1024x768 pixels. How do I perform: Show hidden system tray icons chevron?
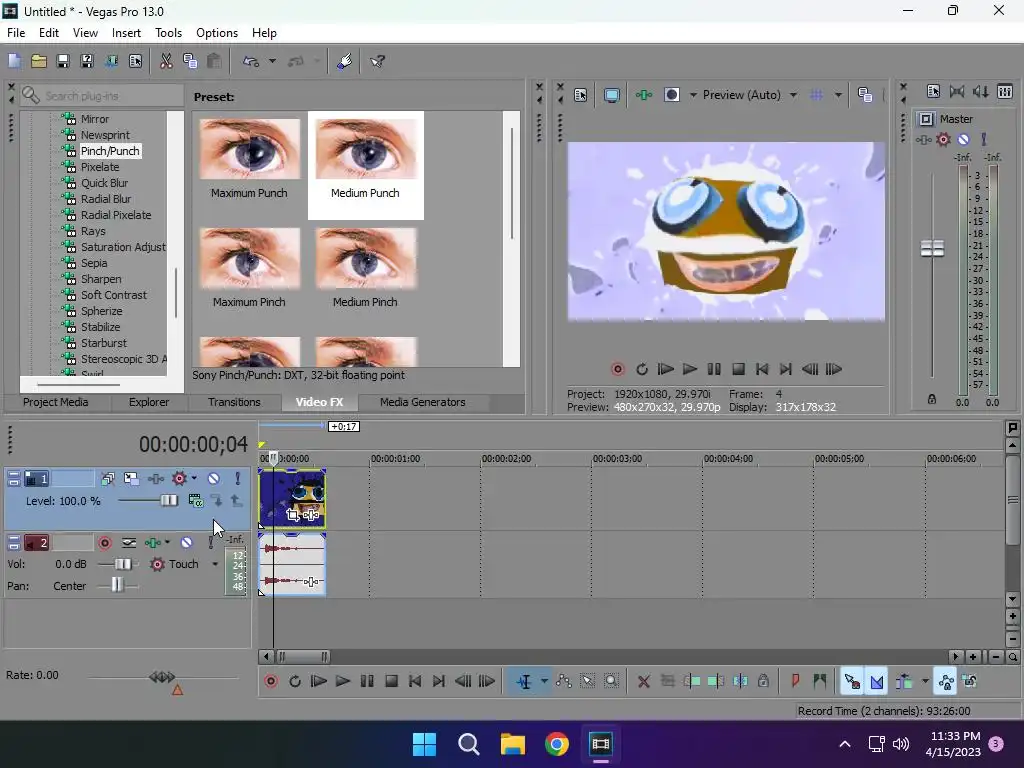pyautogui.click(x=844, y=744)
